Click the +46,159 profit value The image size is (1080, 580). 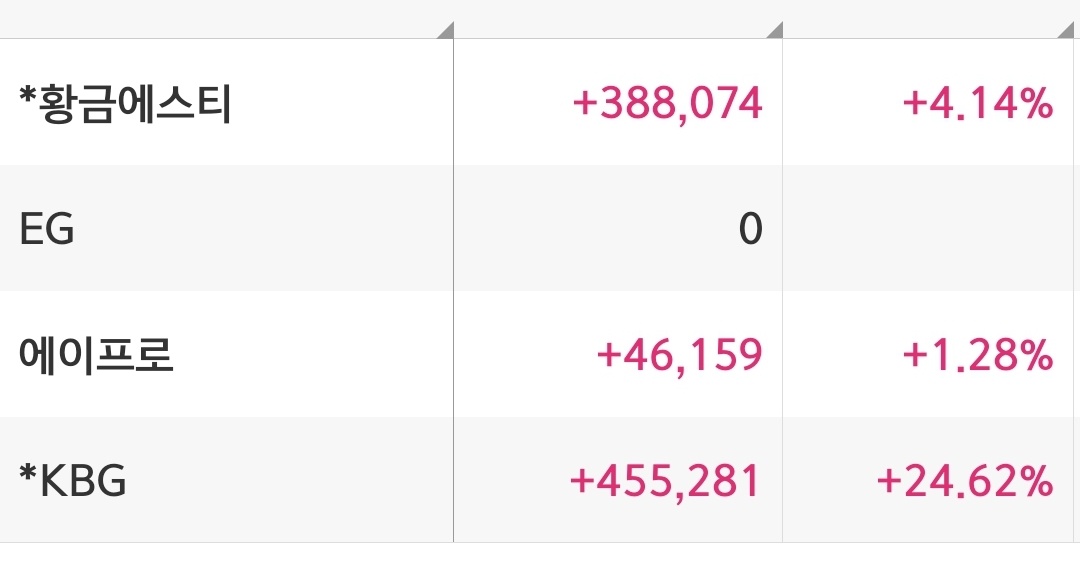(679, 355)
